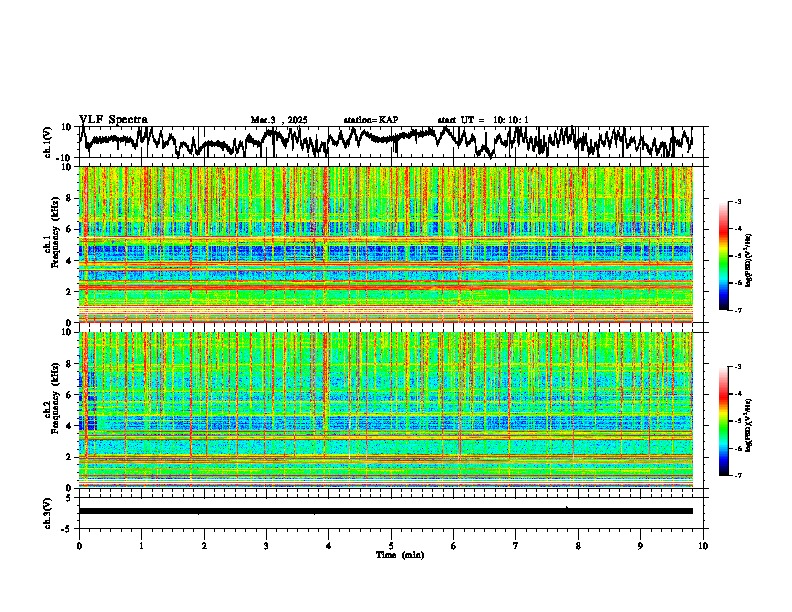Screen dimensions: 792x612
Task: Click the "-3" label atop the ch.1 colorbar
Action: pyautogui.click(x=737, y=202)
